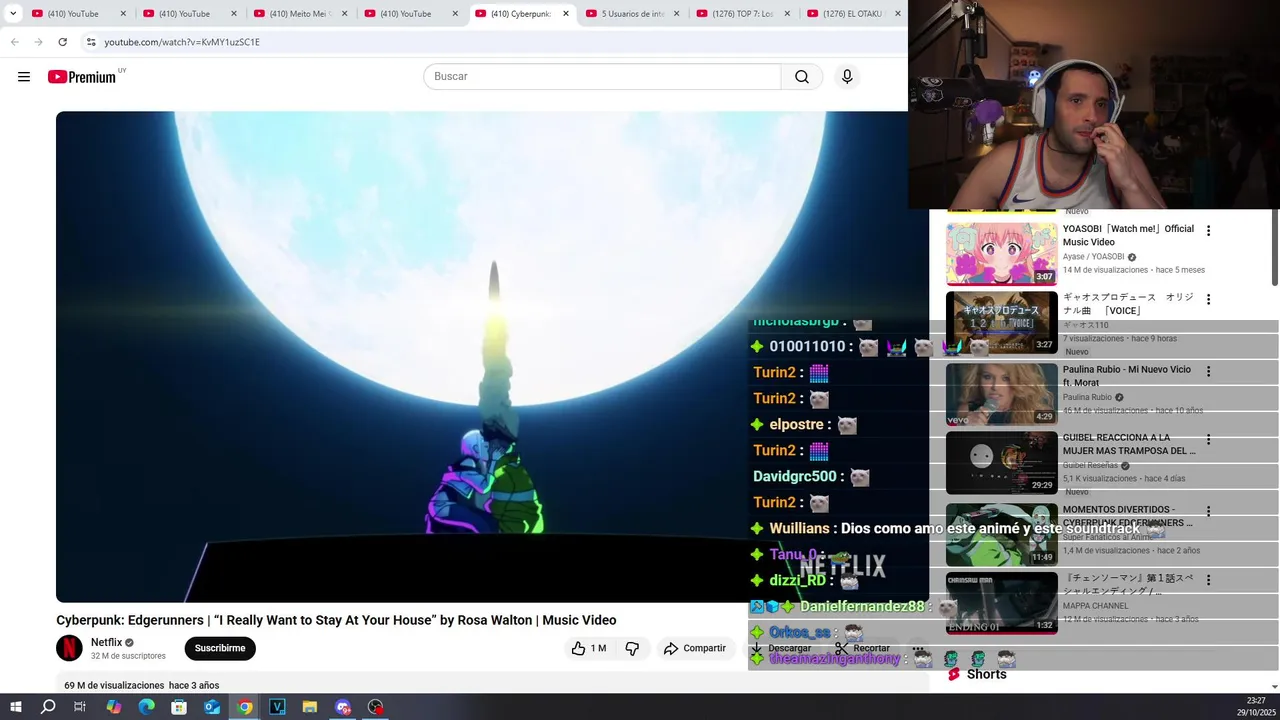Screen dimensions: 1280x720
Task: Click the Shorts section heading
Action: pyautogui.click(x=987, y=675)
